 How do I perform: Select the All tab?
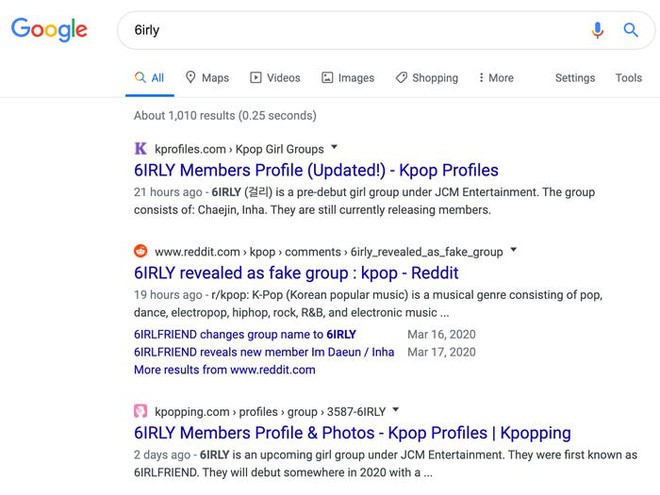point(149,78)
